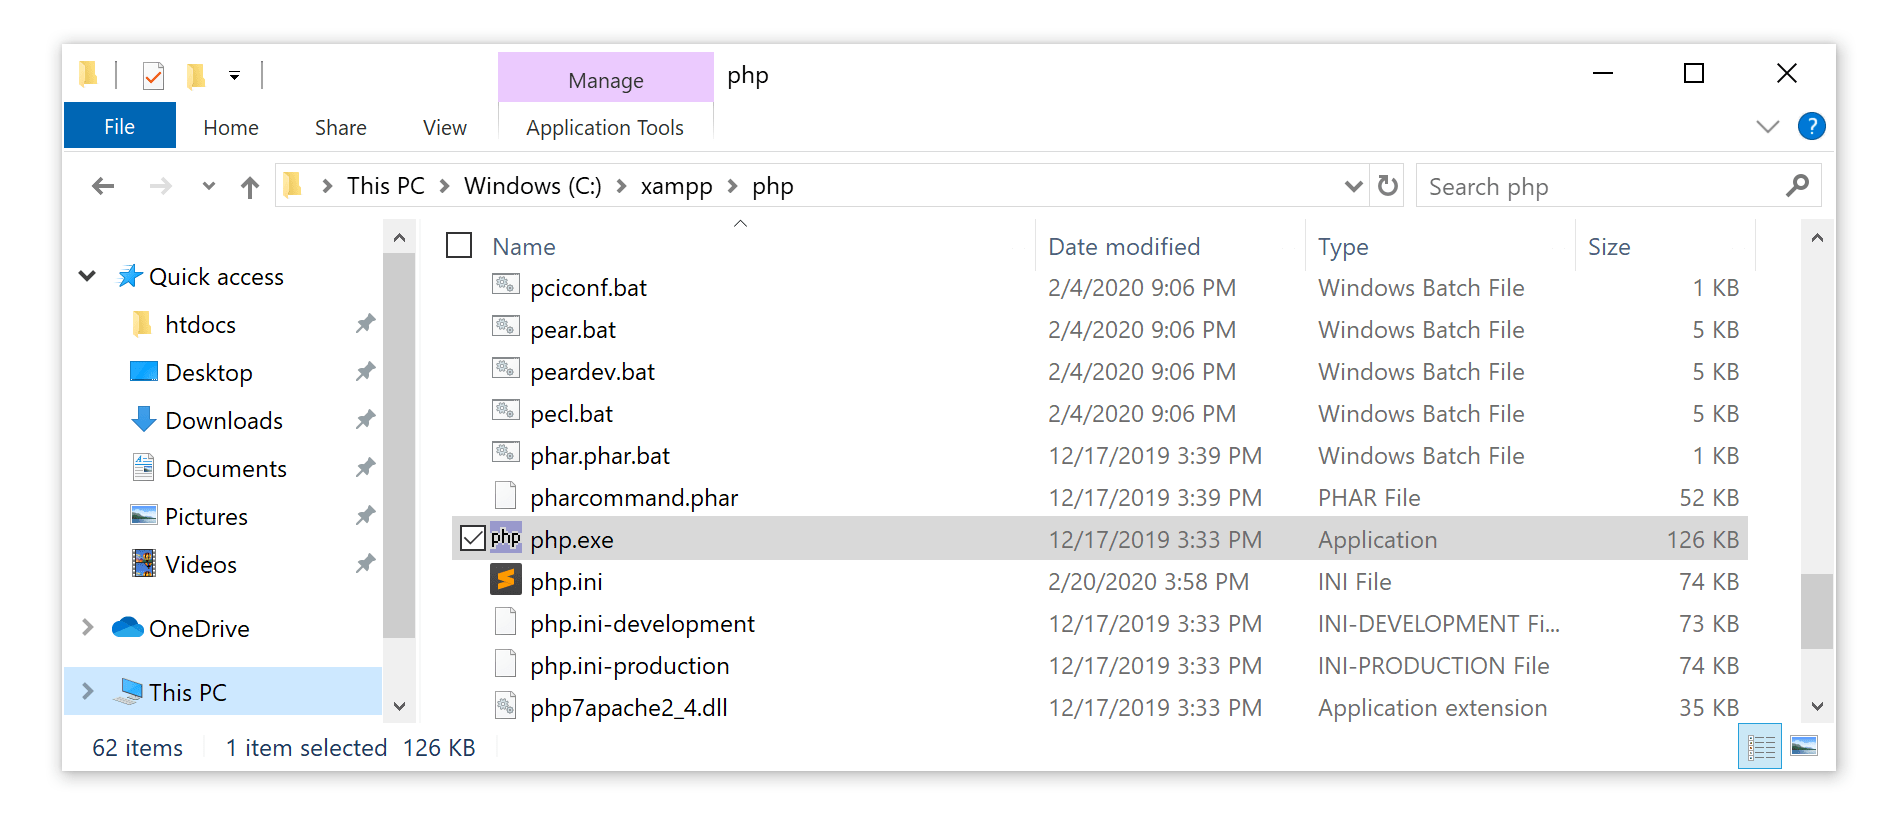Unpin Downloads from Quick access

tap(366, 420)
